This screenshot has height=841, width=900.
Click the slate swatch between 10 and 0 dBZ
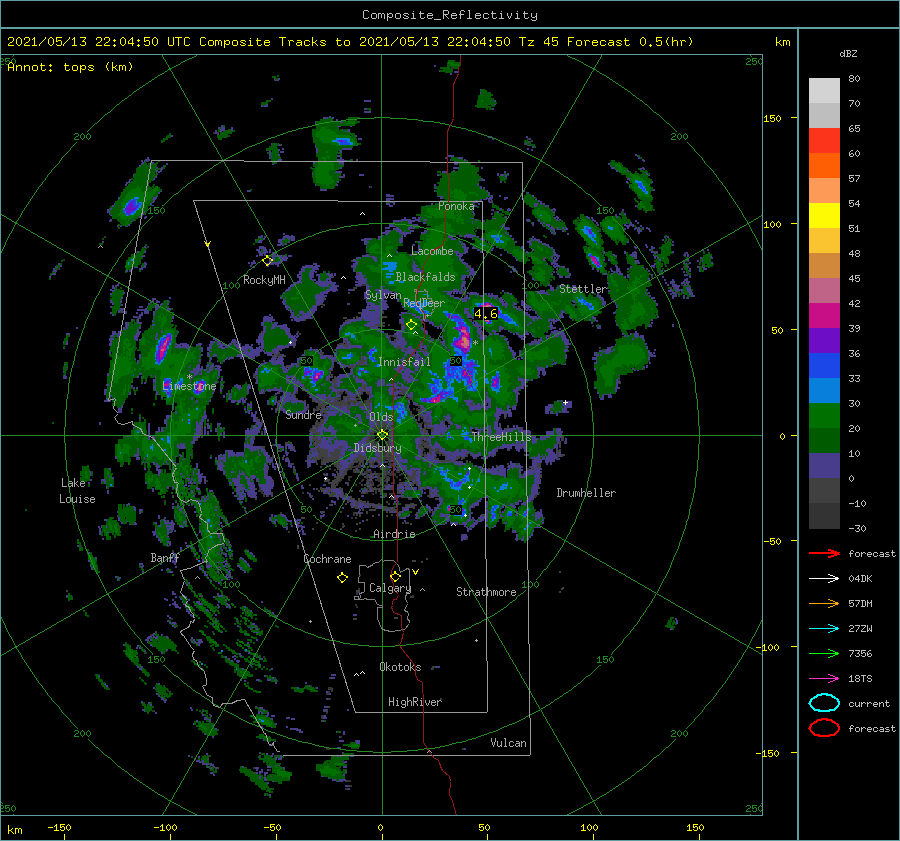pyautogui.click(x=824, y=466)
